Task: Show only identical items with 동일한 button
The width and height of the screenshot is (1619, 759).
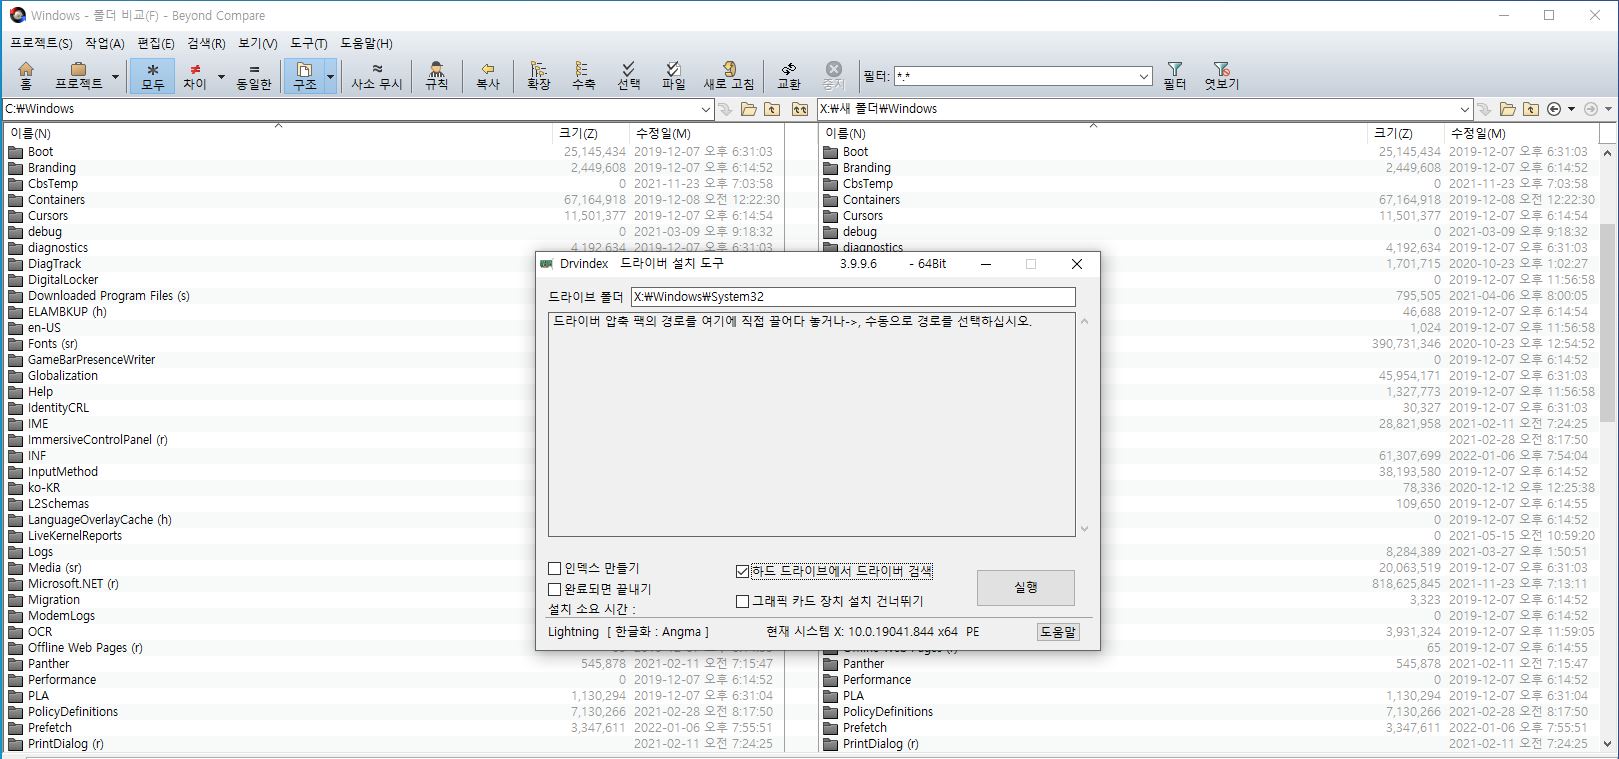Action: click(254, 75)
